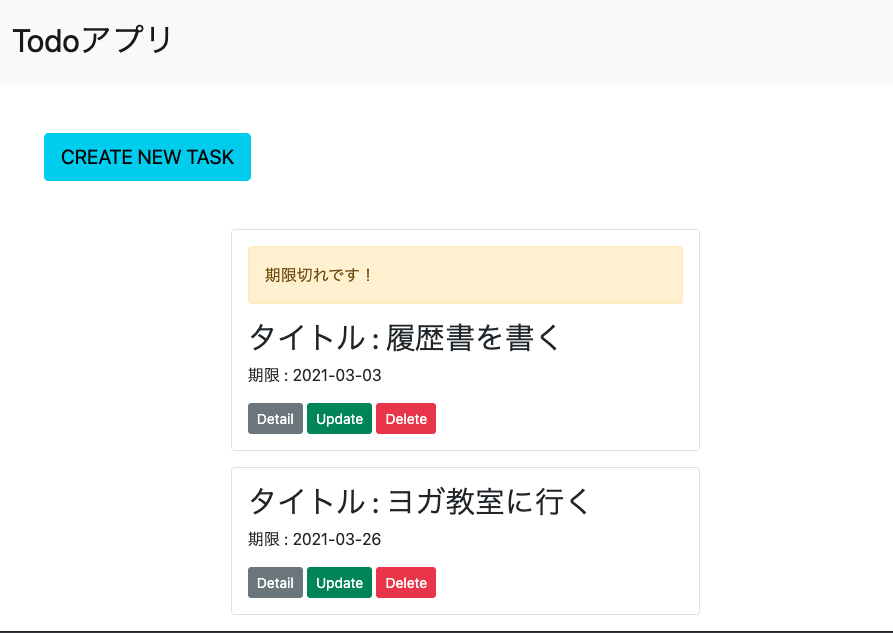893x633 pixels.
Task: Click the 期限切れです！ warning banner
Action: pos(464,274)
